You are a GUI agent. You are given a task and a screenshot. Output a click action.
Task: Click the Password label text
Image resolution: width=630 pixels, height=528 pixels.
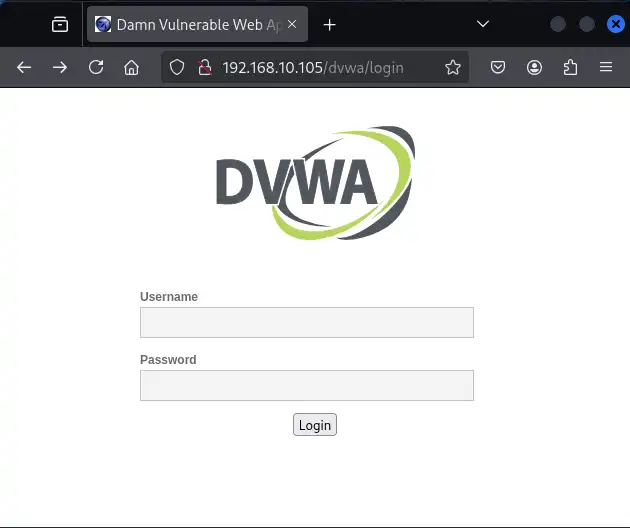click(x=168, y=360)
